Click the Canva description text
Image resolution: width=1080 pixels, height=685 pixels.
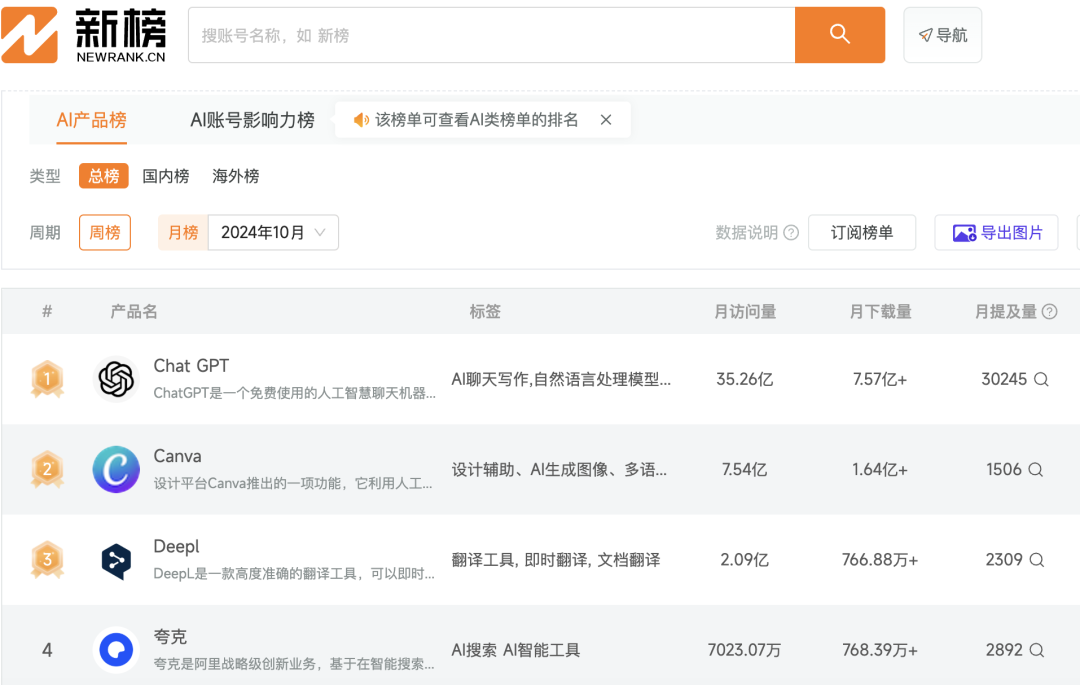tap(293, 484)
